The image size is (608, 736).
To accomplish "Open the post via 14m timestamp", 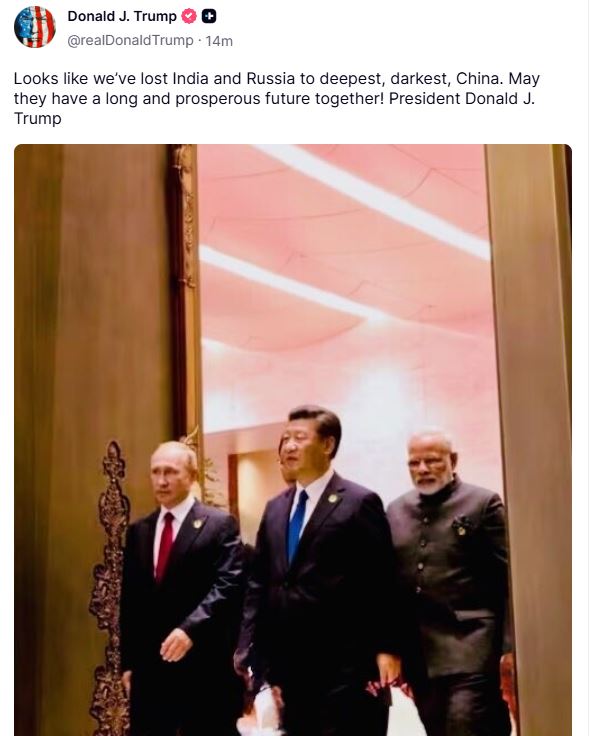I will [x=219, y=41].
